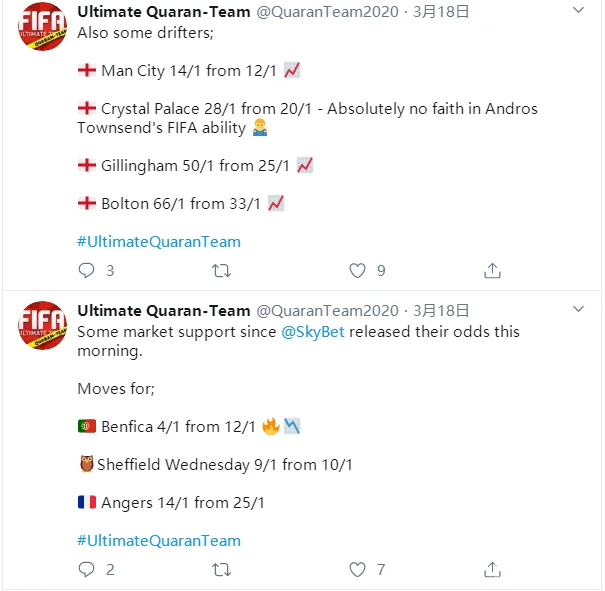Viewport: 605px width, 591px height.
Task: Open the second tweet's 3月18日 timestamp
Action: click(441, 311)
